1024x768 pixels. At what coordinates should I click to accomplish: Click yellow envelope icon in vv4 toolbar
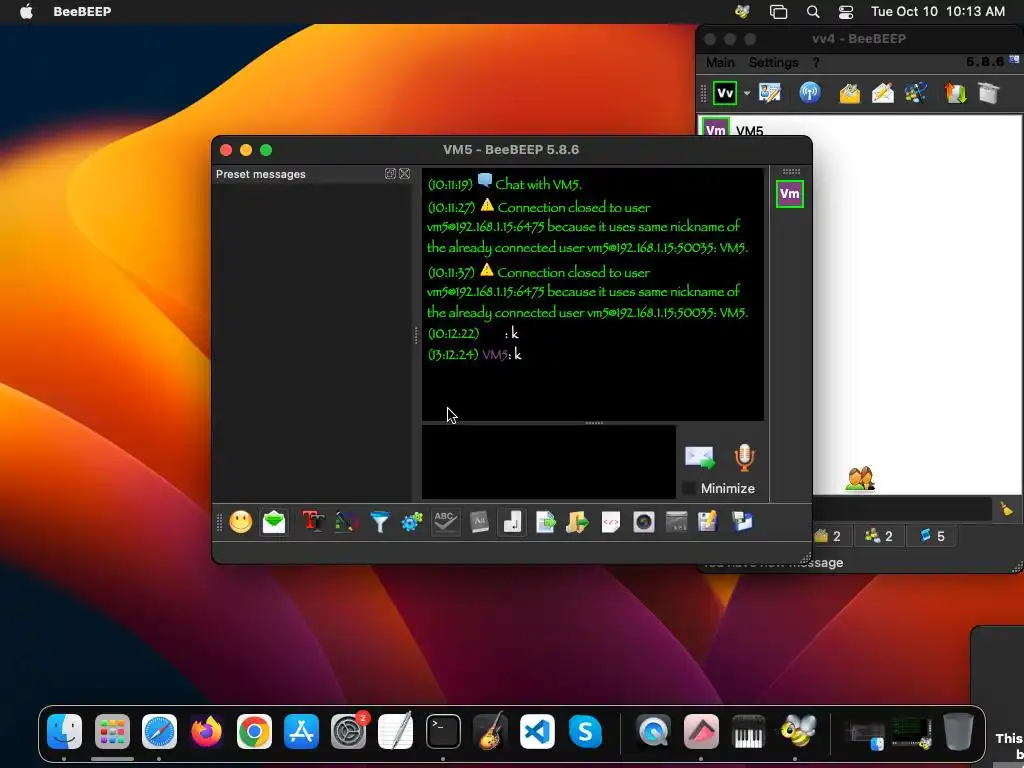coord(850,93)
